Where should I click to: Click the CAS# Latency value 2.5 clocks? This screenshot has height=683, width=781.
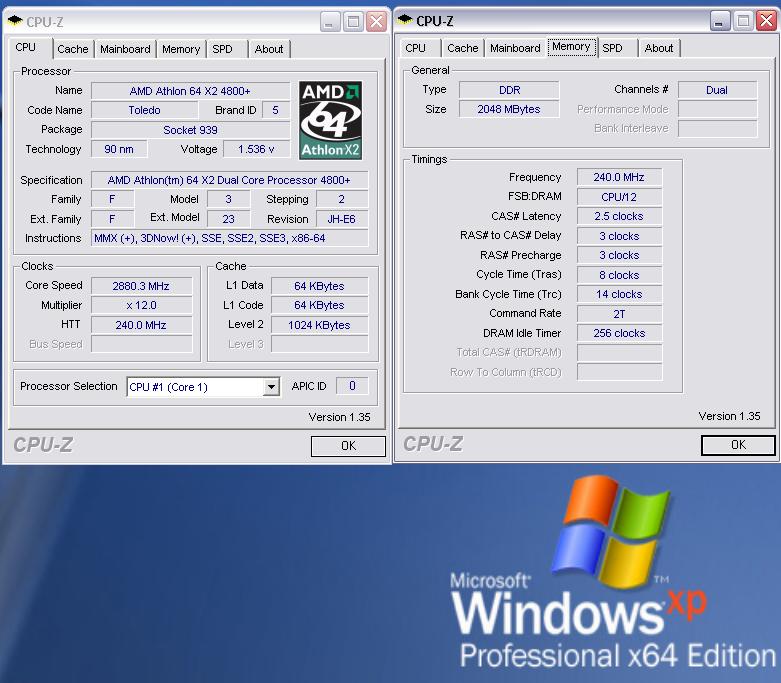[619, 216]
